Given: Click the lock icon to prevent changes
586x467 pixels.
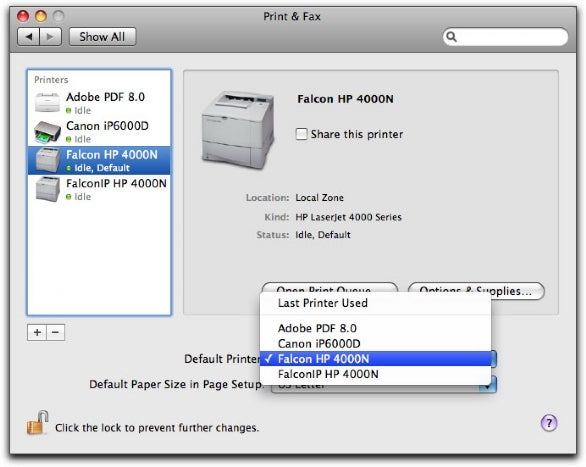Looking at the screenshot, I should tap(37, 423).
